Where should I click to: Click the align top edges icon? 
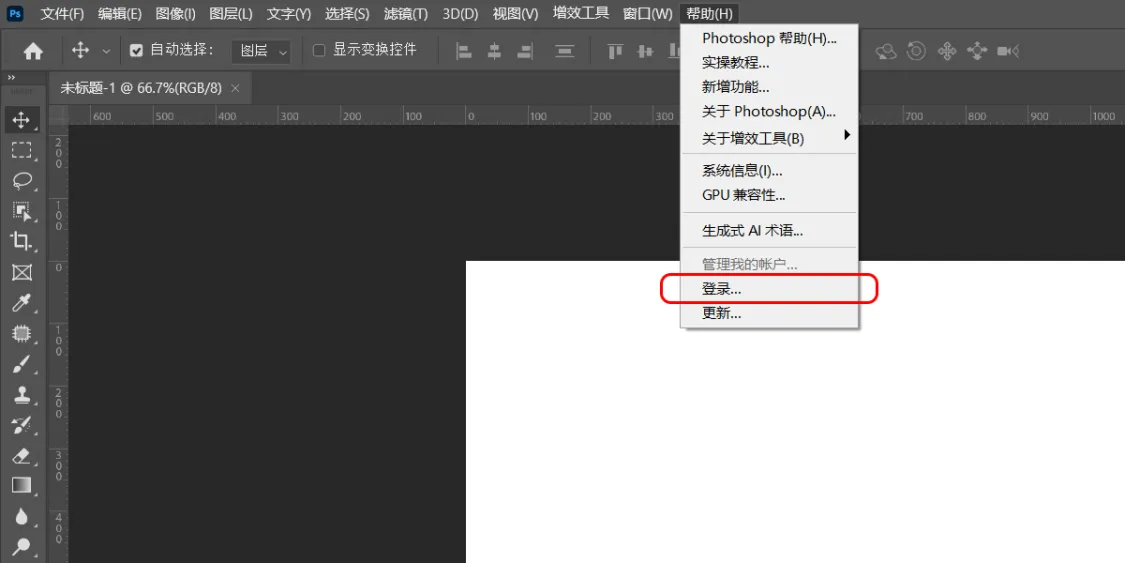tap(615, 51)
